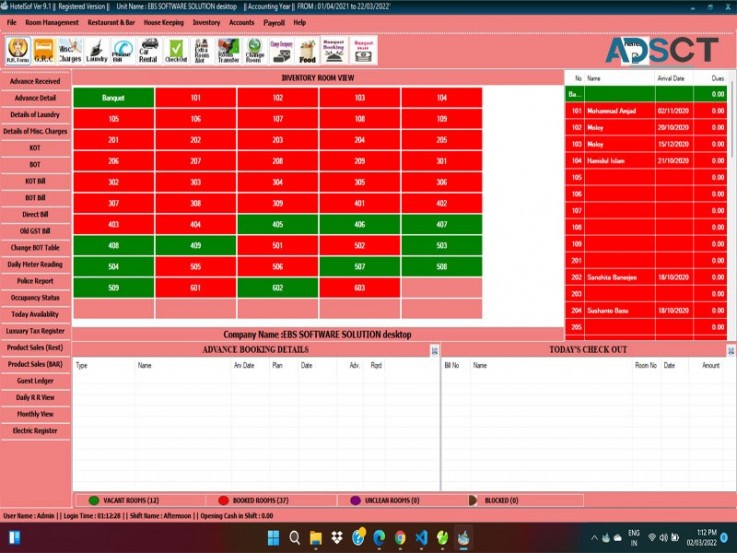Screen dimensions: 737x553
Task: Click the CheckOut toolbar icon
Action: (176, 50)
